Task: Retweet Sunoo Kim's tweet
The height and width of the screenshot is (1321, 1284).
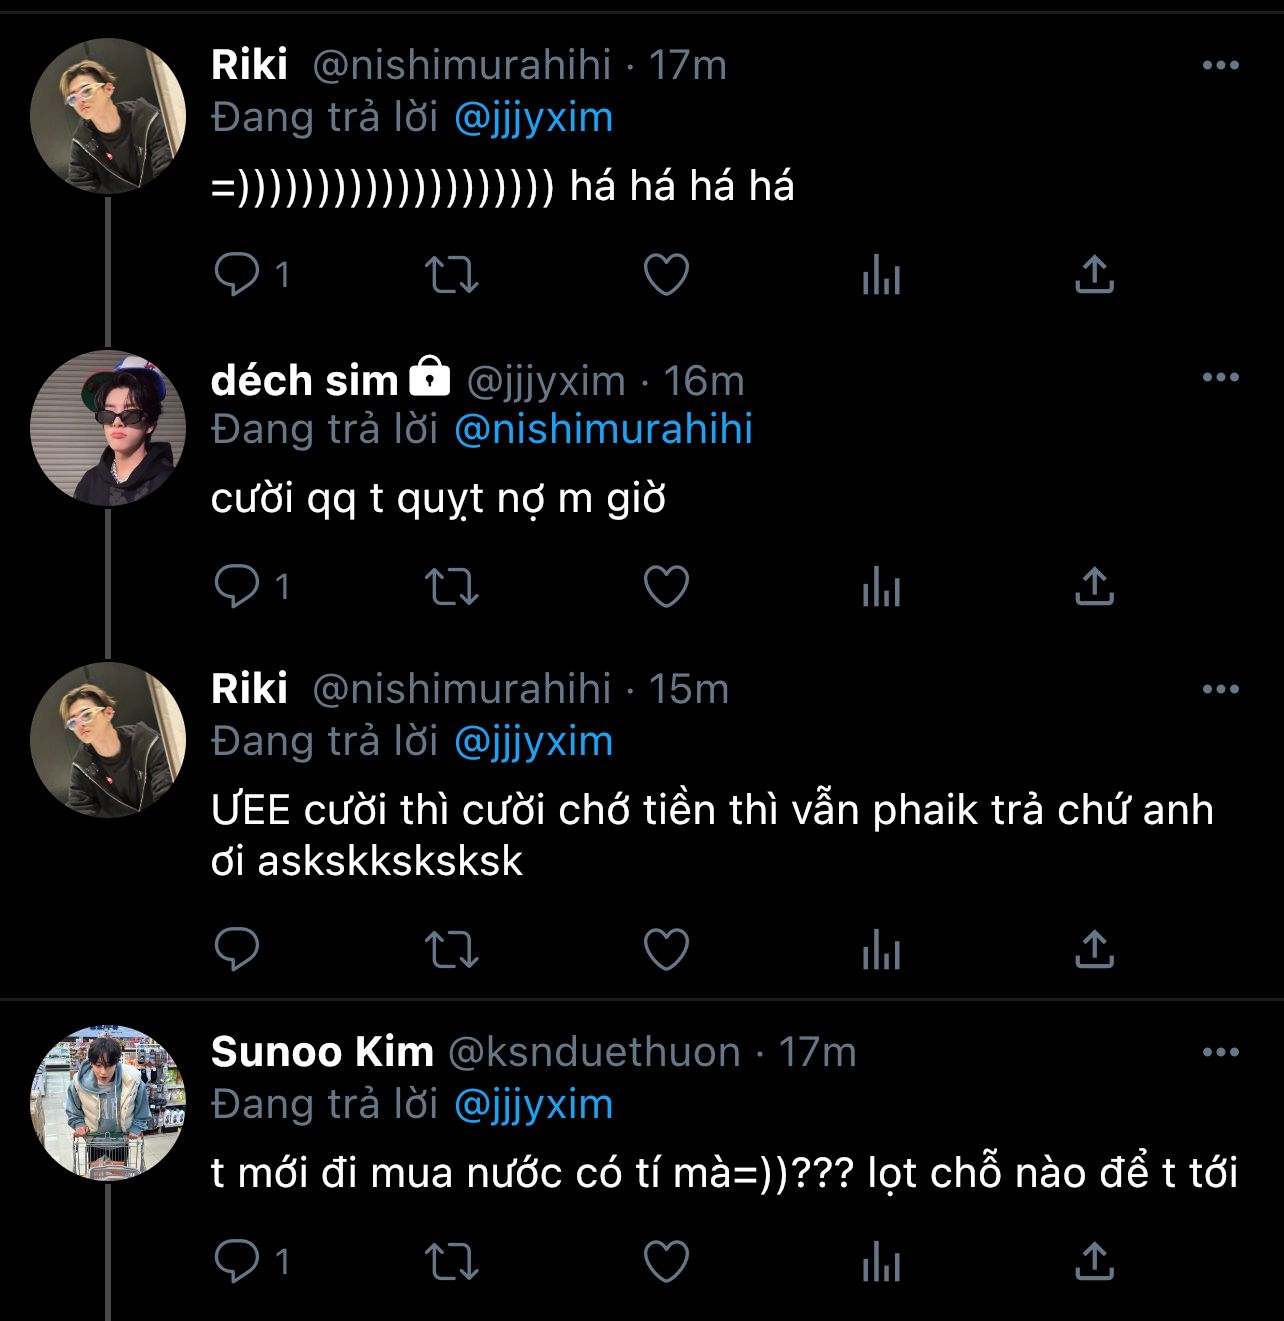Action: pyautogui.click(x=452, y=1262)
